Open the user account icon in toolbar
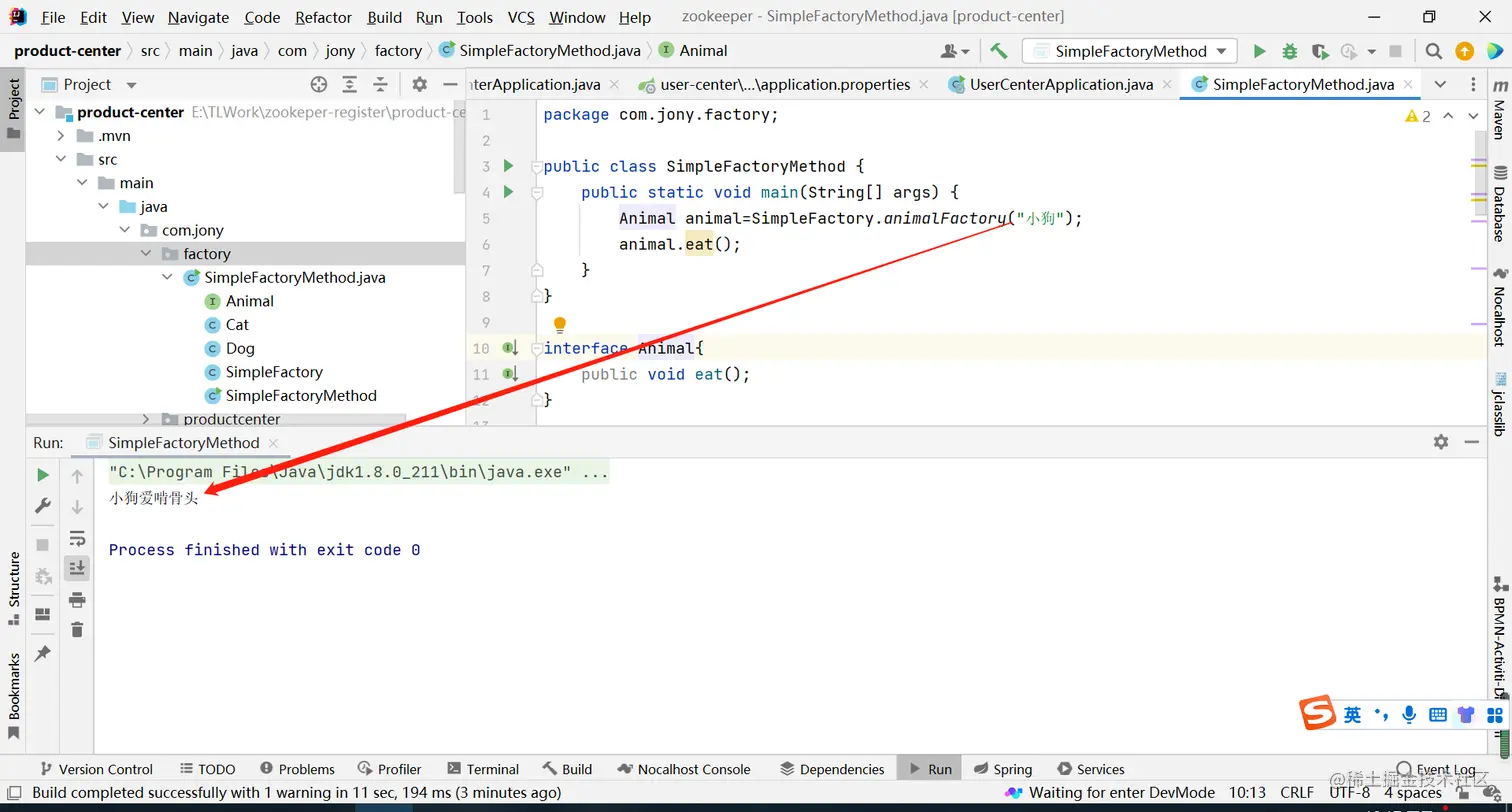 pos(954,51)
